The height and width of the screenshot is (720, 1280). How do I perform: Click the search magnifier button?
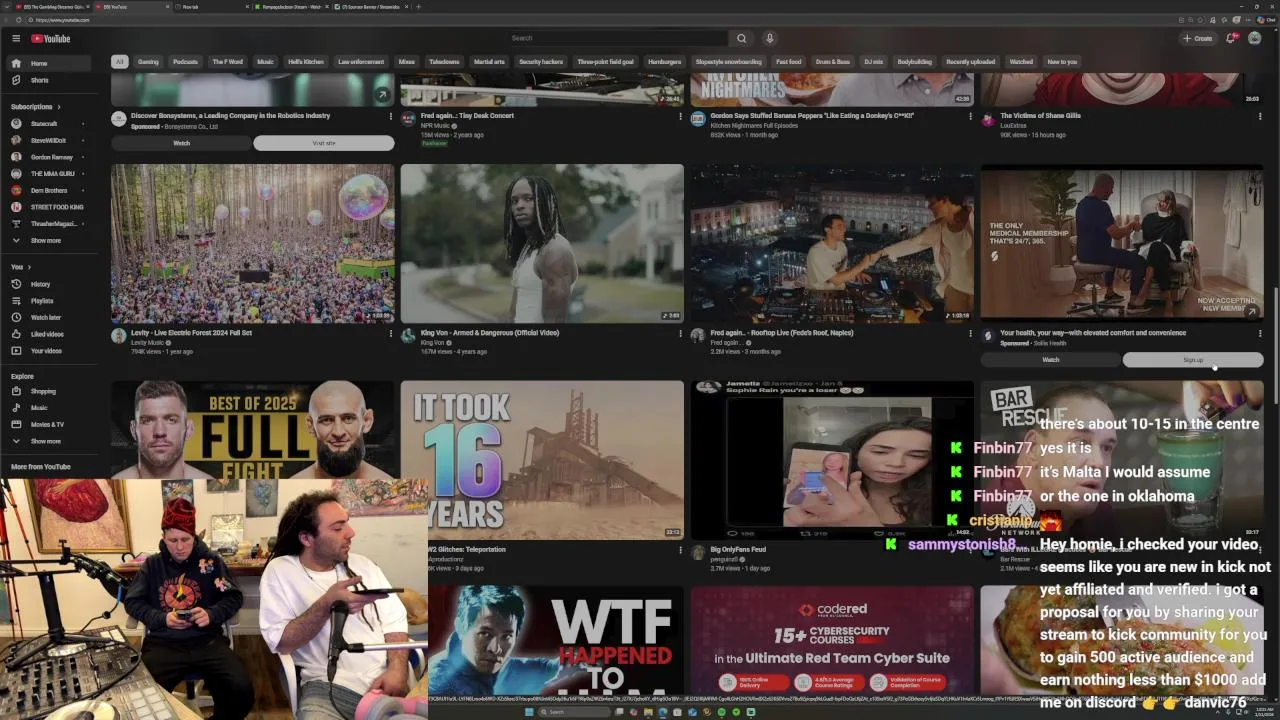pyautogui.click(x=741, y=38)
